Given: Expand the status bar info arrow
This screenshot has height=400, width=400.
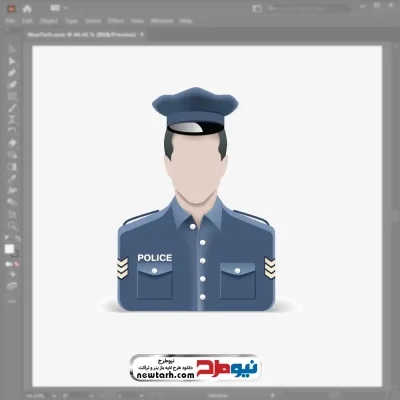Looking at the screenshot, I should point(272,396).
